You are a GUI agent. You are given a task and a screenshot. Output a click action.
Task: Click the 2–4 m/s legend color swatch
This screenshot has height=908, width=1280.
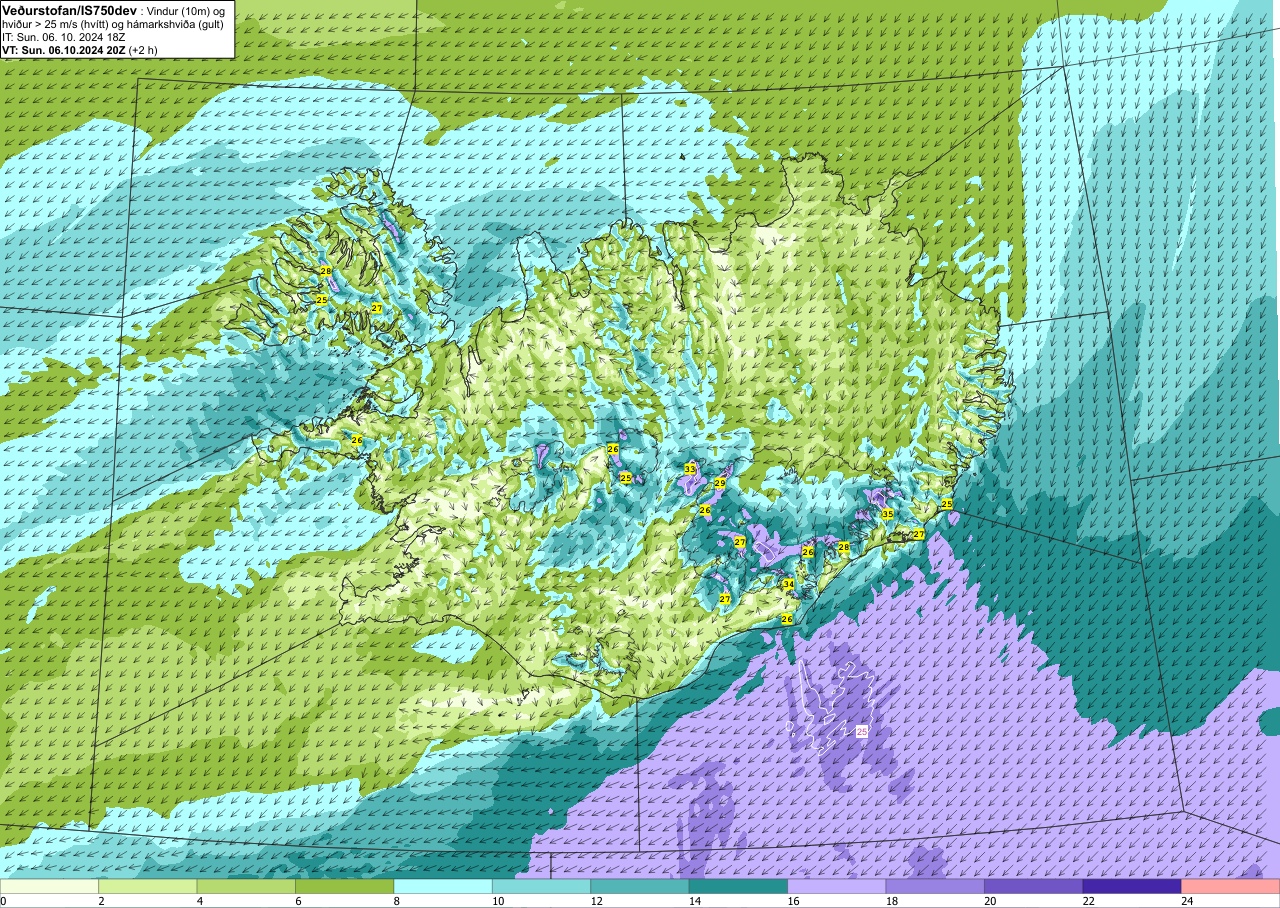click(x=148, y=886)
